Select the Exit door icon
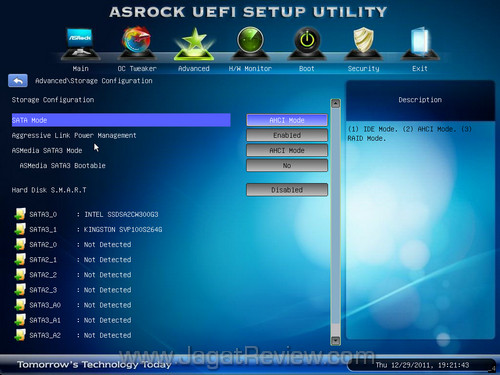The width and height of the screenshot is (500, 375). tap(420, 43)
